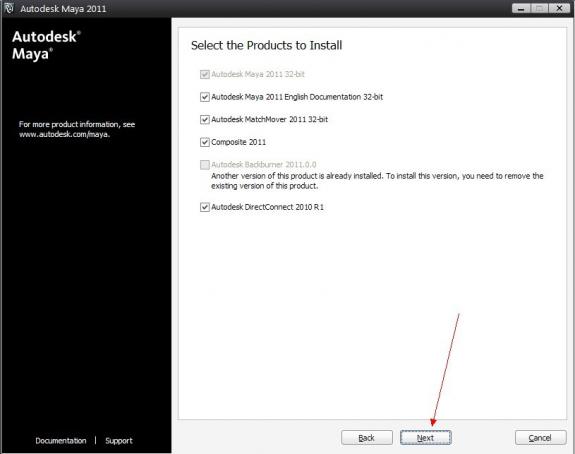Click the www.autodesk.com/maya address text
The height and width of the screenshot is (454, 575).
[65, 134]
